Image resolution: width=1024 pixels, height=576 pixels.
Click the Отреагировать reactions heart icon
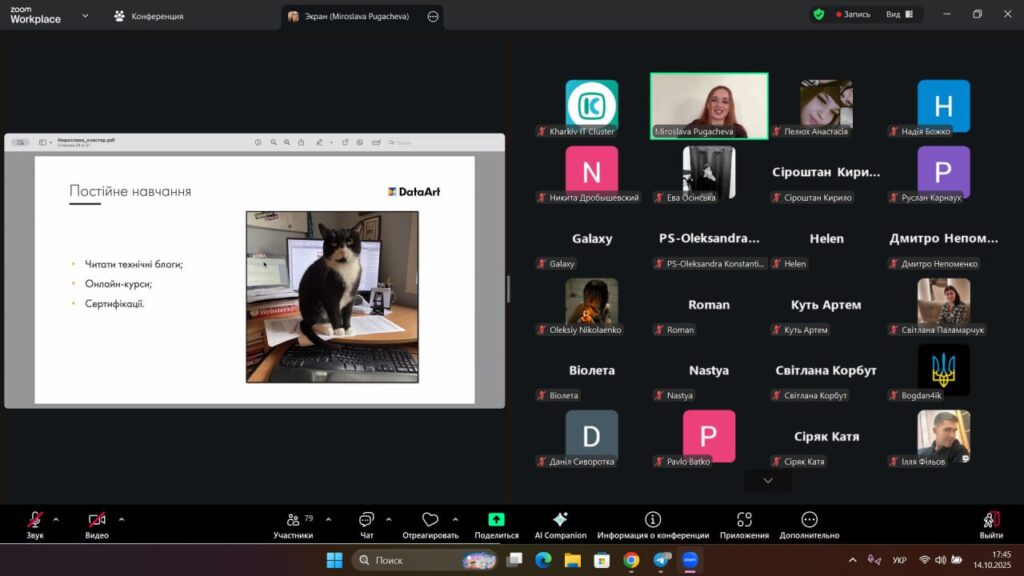430,520
